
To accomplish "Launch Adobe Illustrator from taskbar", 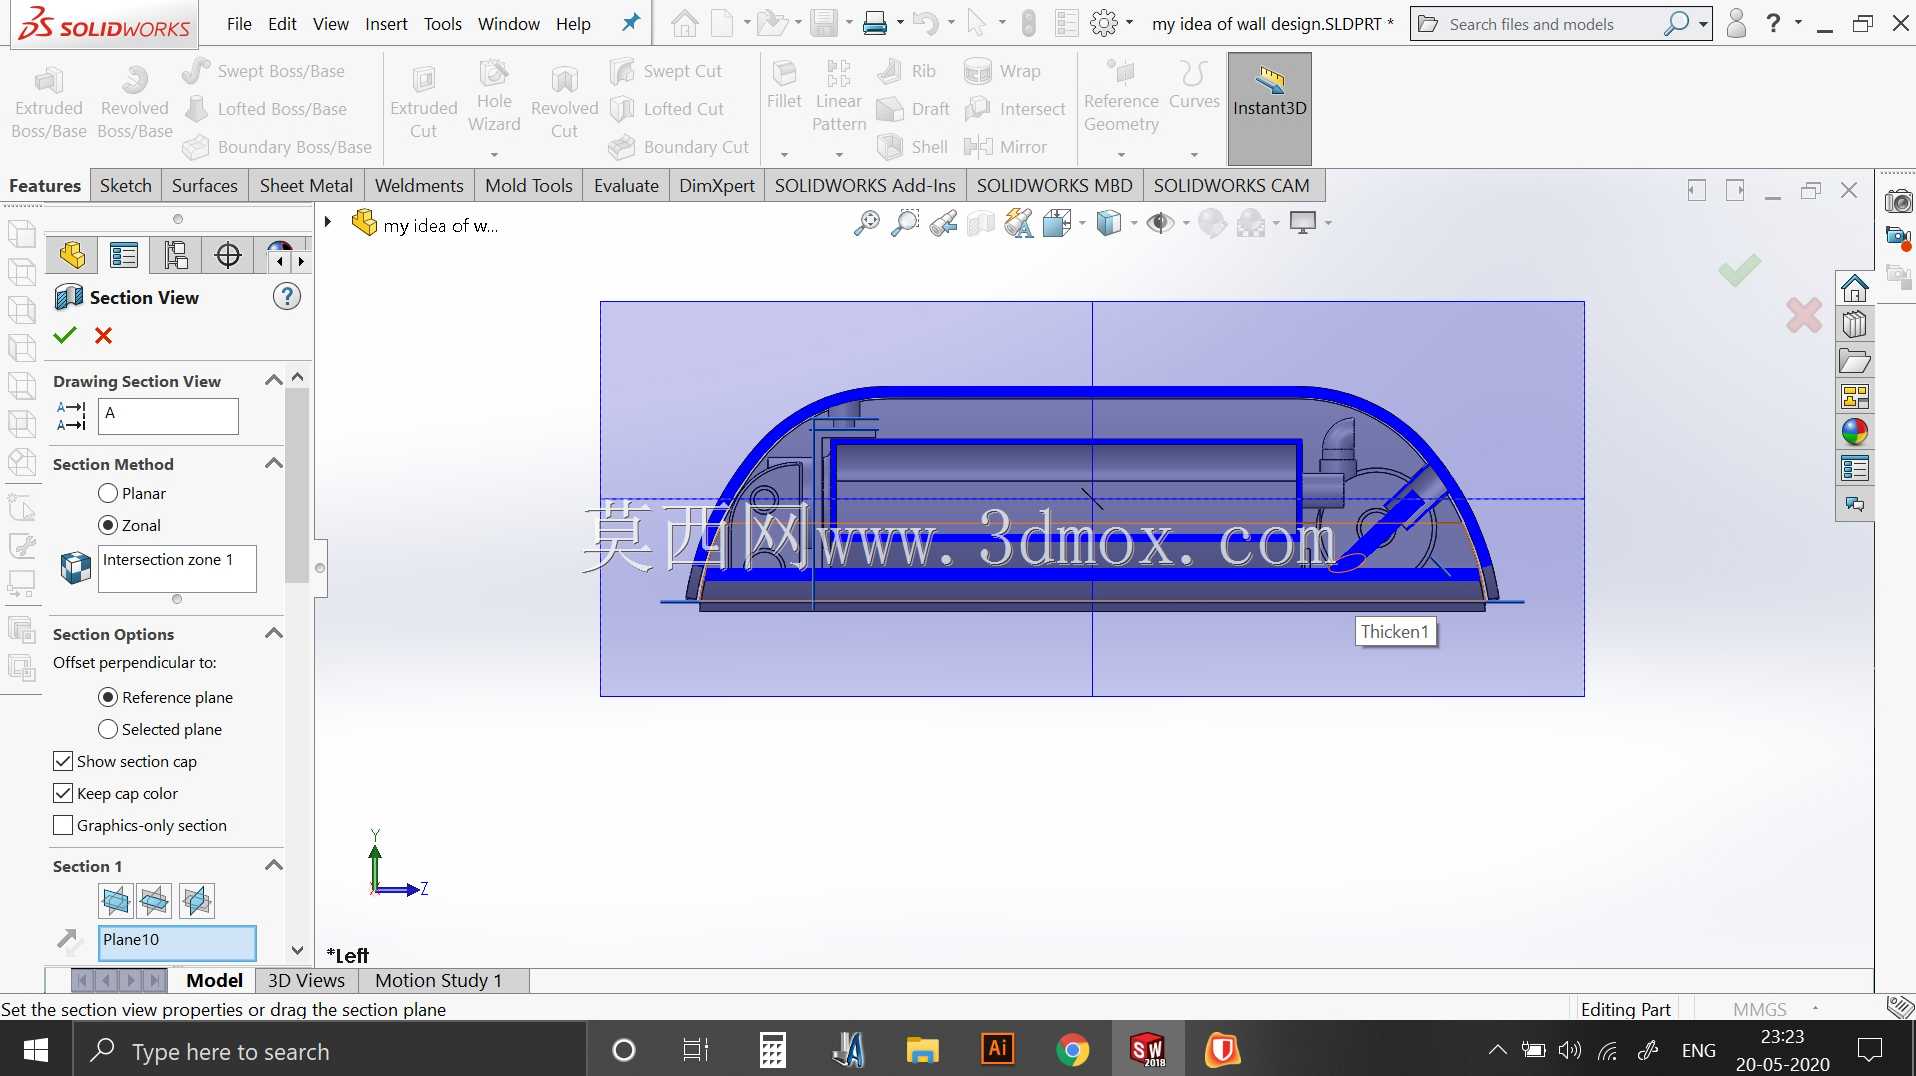I will [x=997, y=1049].
